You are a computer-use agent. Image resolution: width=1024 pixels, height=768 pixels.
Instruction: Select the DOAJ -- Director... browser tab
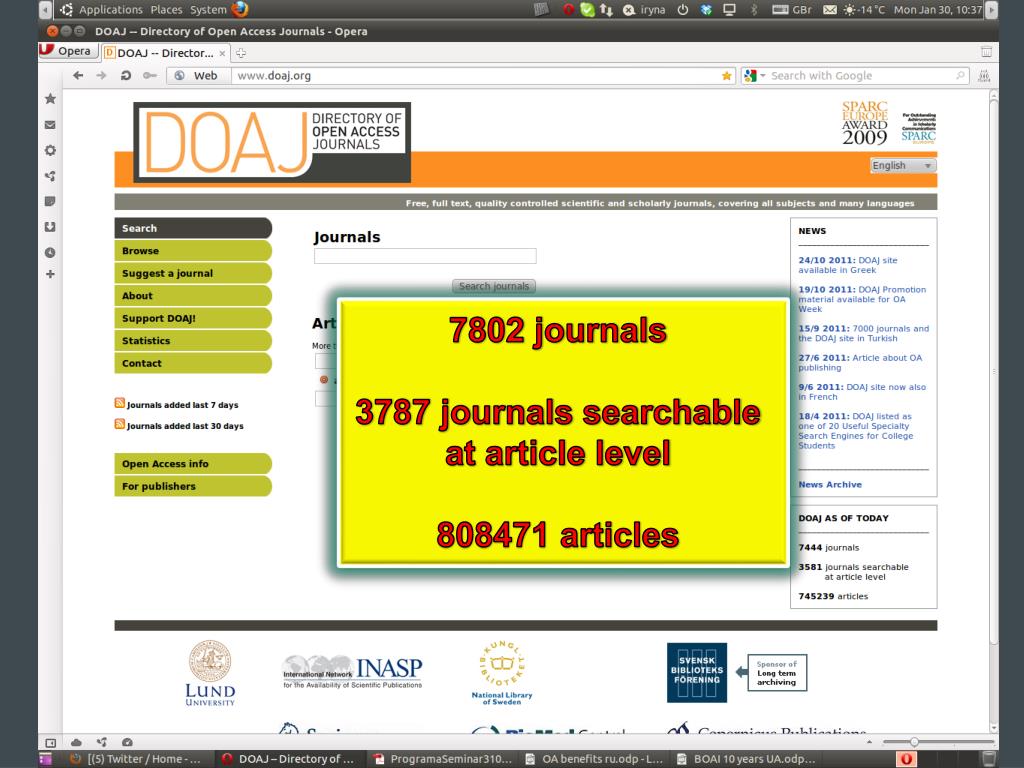(165, 53)
